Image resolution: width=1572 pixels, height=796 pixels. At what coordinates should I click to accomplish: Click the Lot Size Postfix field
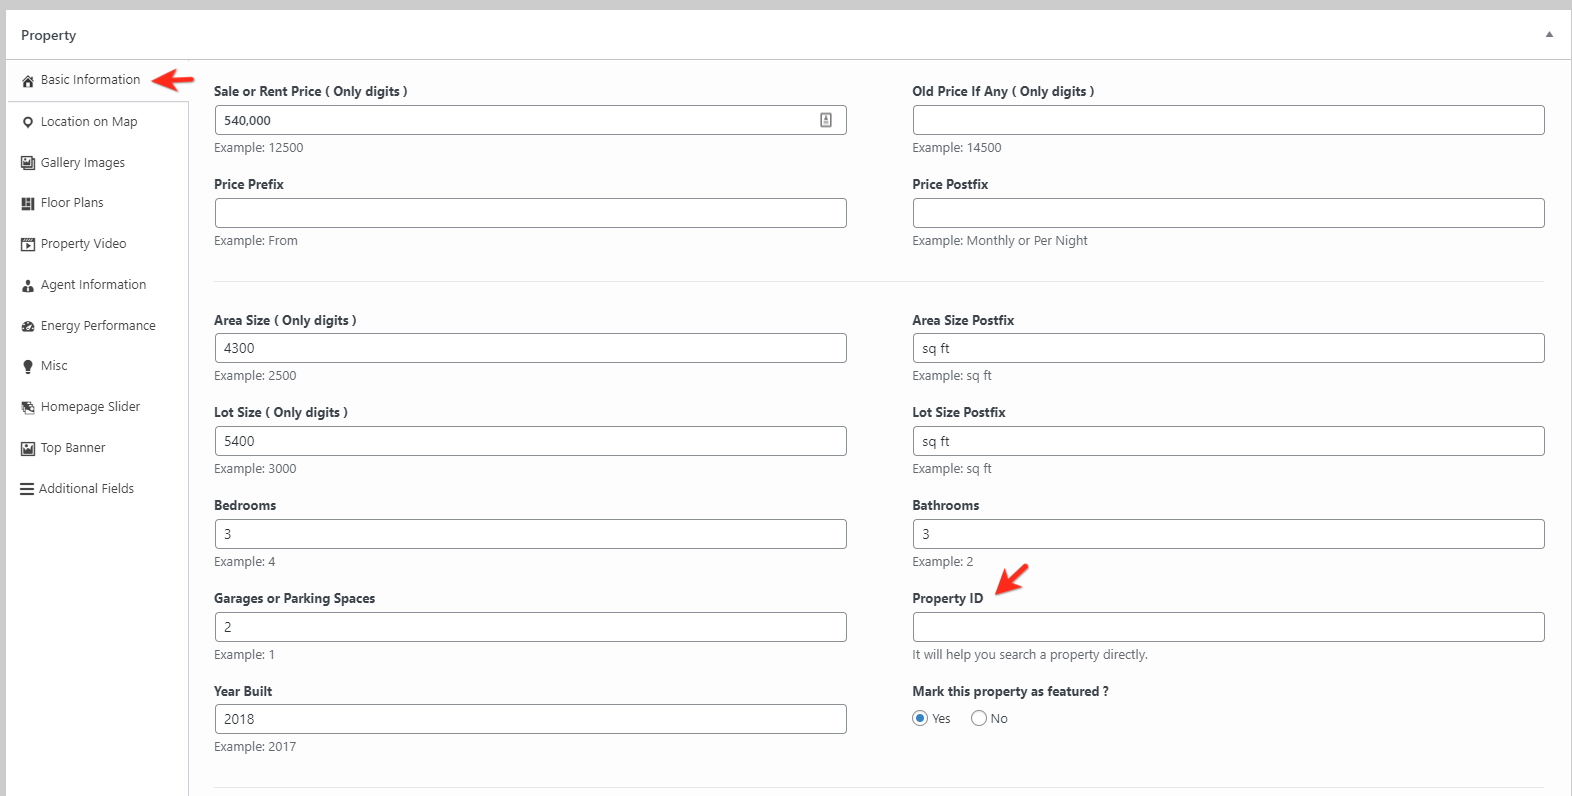1228,441
